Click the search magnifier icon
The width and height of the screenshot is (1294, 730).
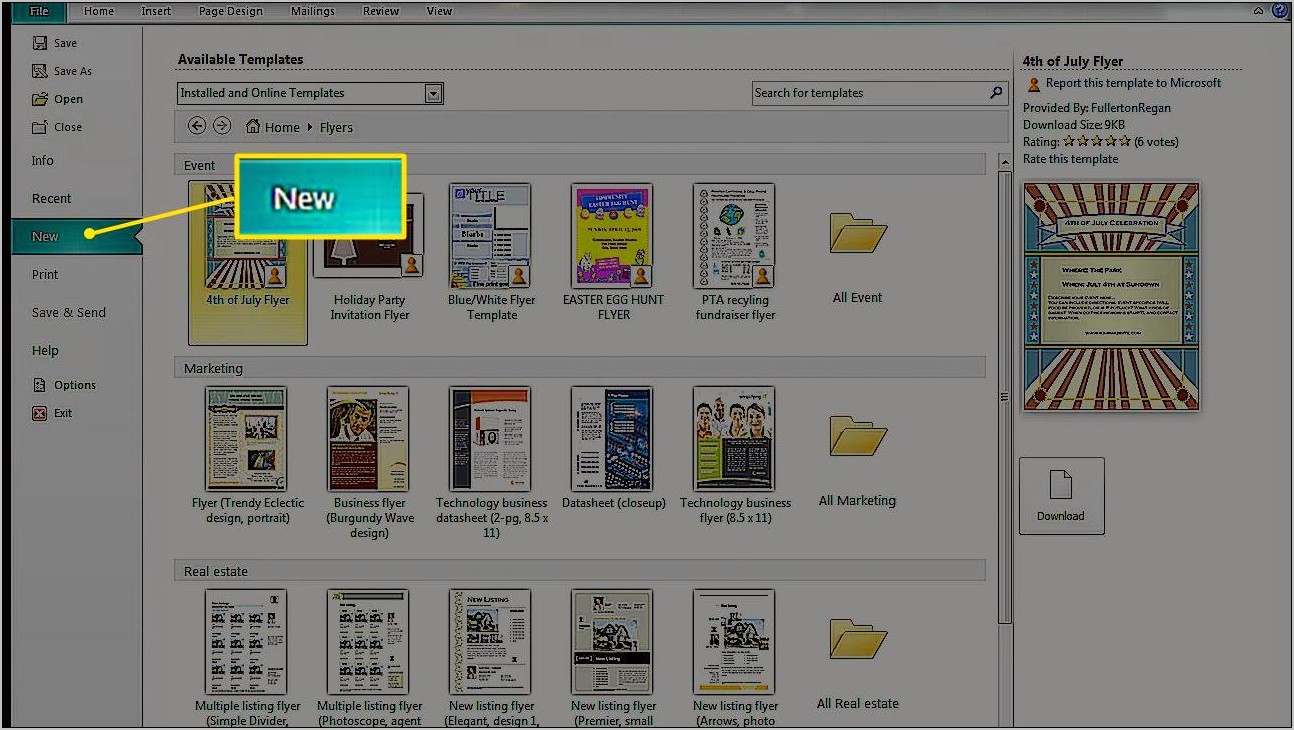click(x=996, y=92)
